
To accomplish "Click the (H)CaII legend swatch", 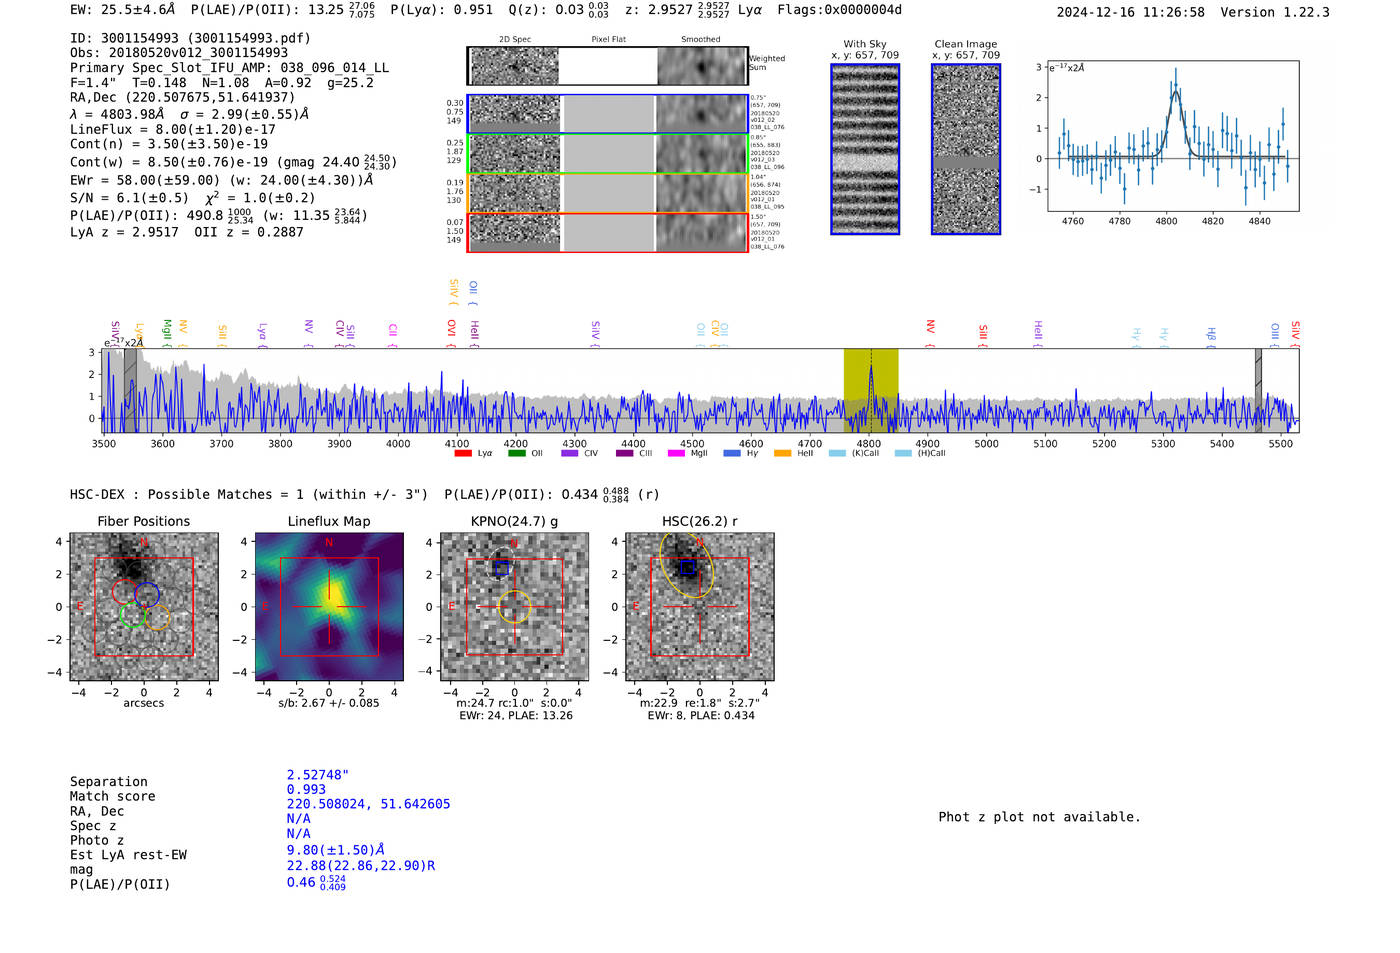I will (x=903, y=453).
